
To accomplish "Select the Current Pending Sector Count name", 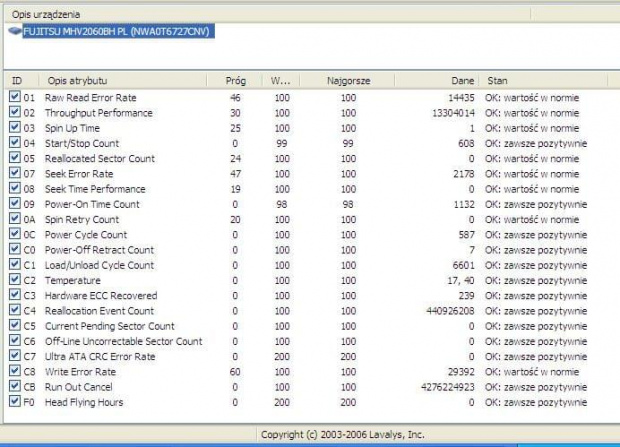I will pos(110,326).
